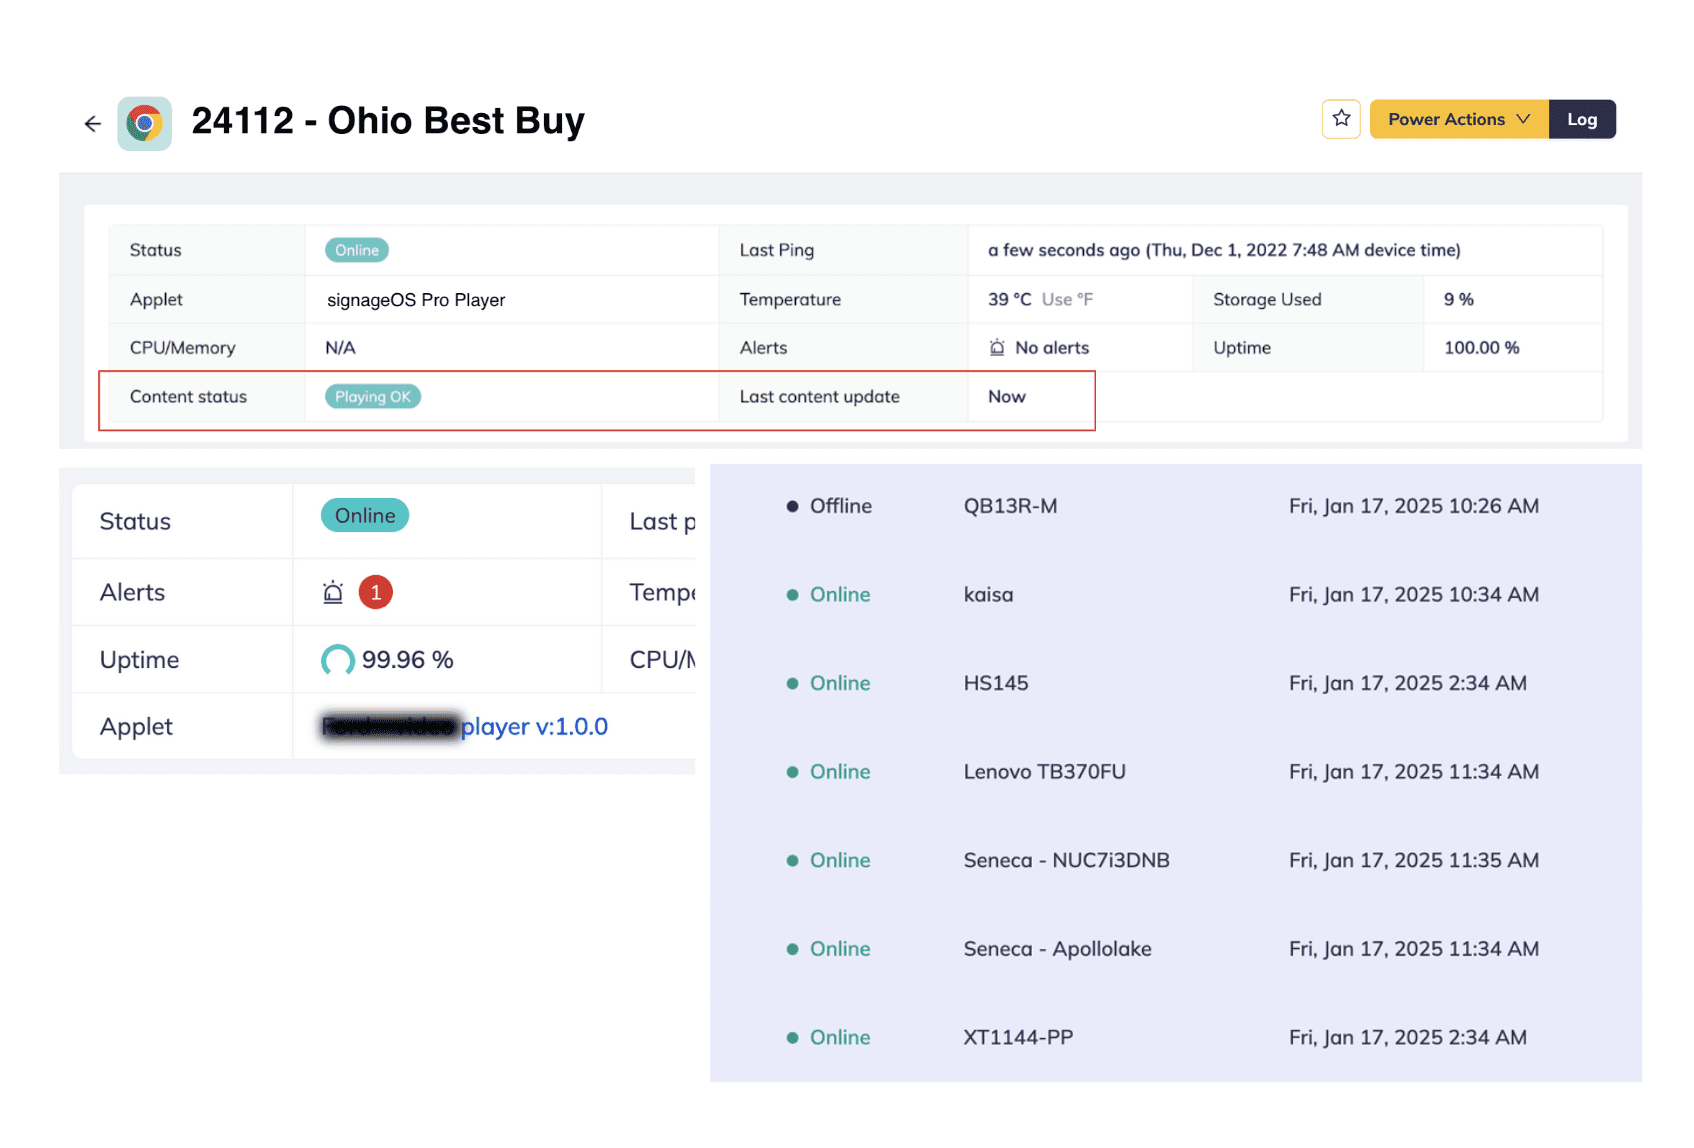Select the Seneca - Apollolake row
The image size is (1694, 1148).
1057,949
